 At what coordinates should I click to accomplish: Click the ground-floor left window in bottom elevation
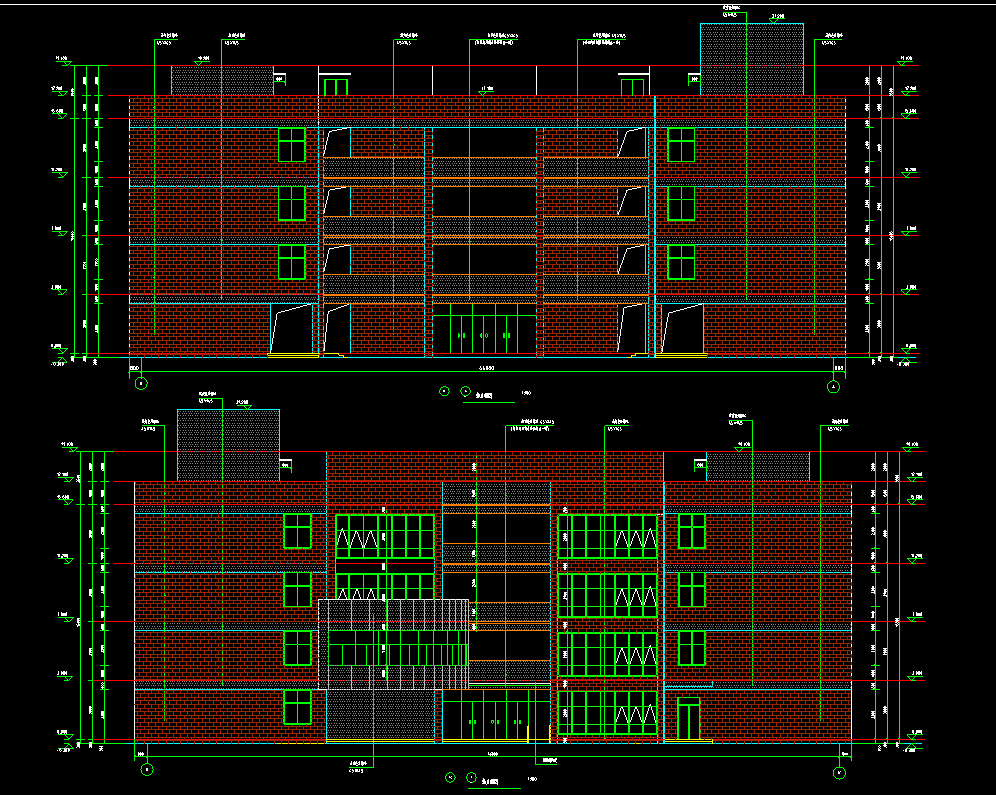point(297,707)
